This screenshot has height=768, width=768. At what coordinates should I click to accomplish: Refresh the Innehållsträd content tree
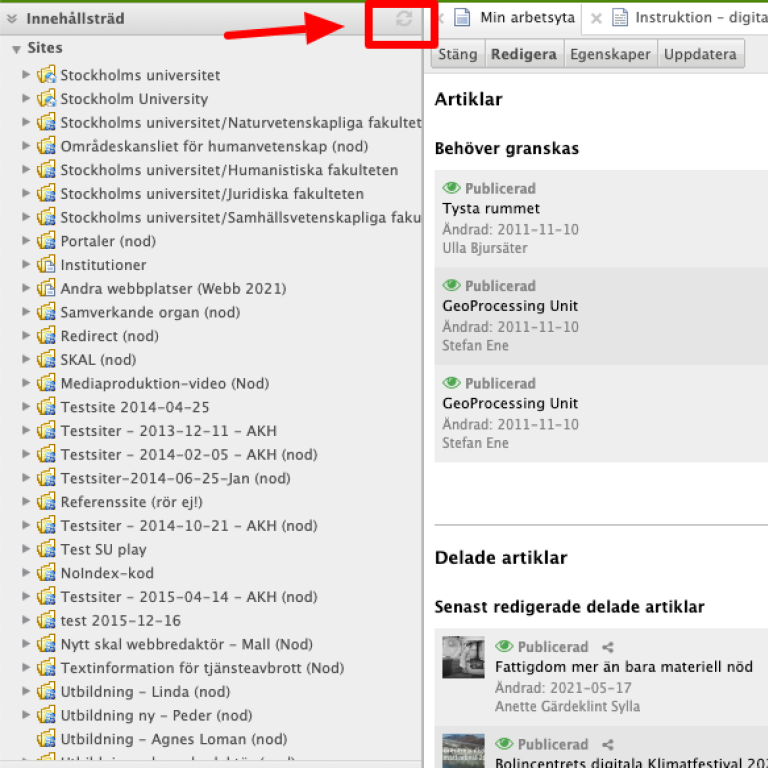point(404,19)
